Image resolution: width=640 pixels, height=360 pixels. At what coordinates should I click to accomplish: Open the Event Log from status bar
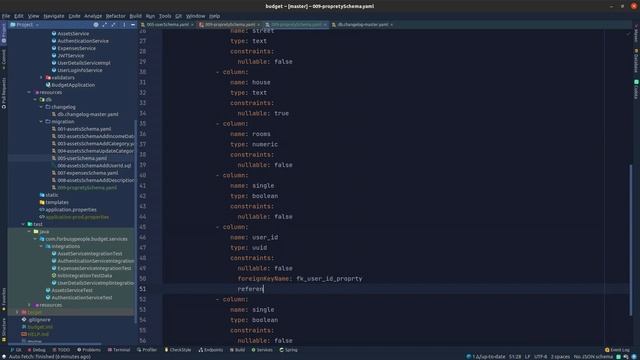[617, 350]
